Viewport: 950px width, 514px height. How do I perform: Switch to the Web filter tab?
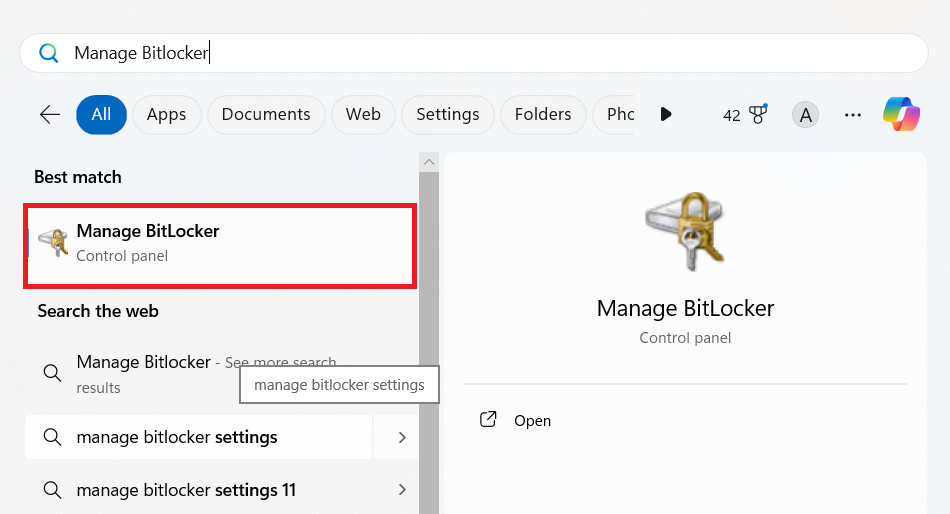pos(363,115)
